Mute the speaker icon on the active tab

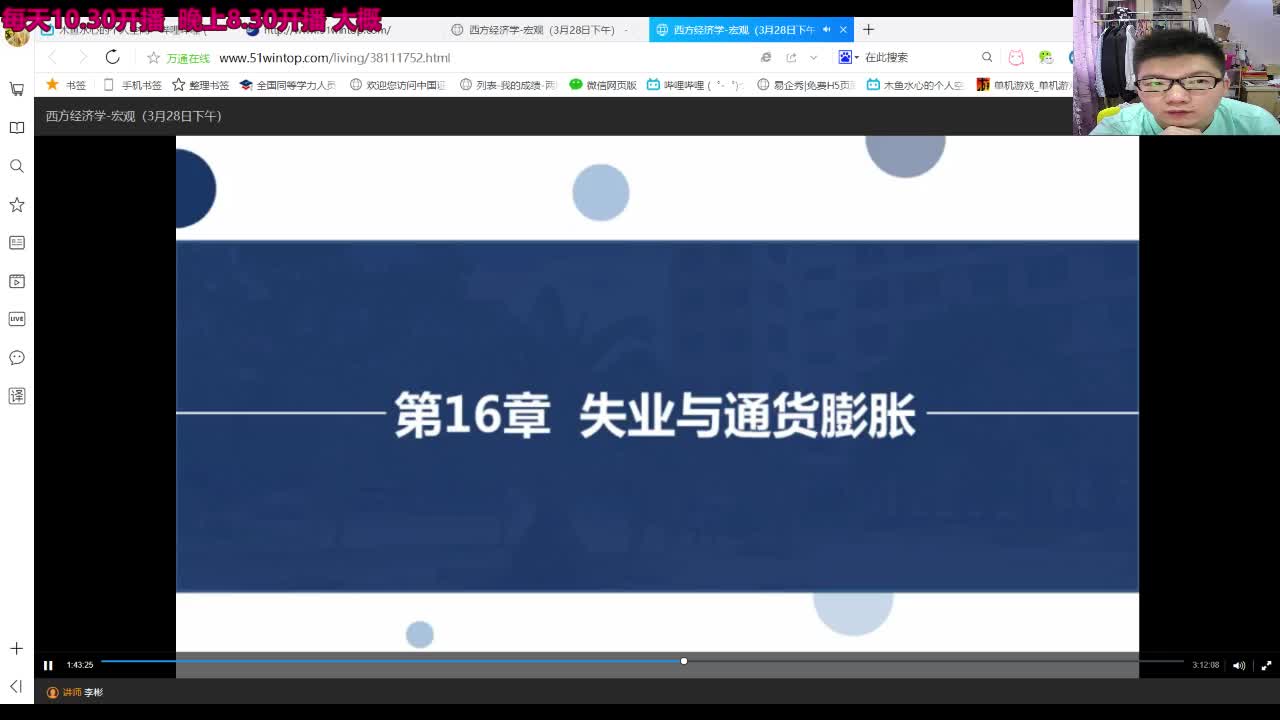click(x=826, y=29)
